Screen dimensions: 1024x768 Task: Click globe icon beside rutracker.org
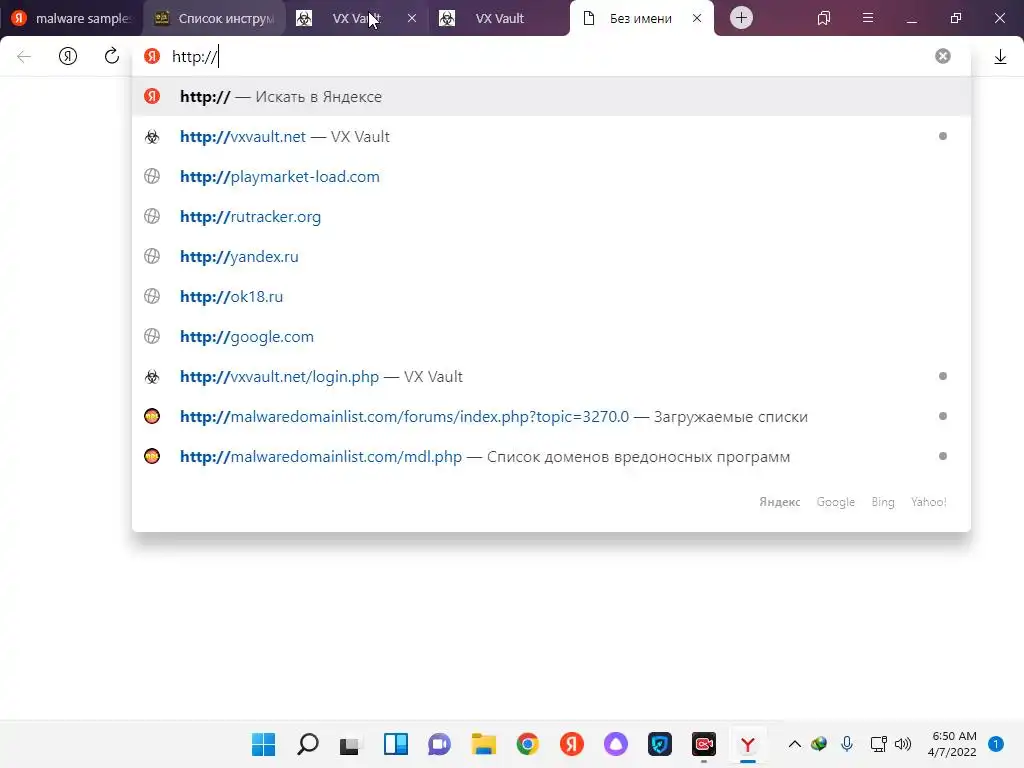(152, 216)
